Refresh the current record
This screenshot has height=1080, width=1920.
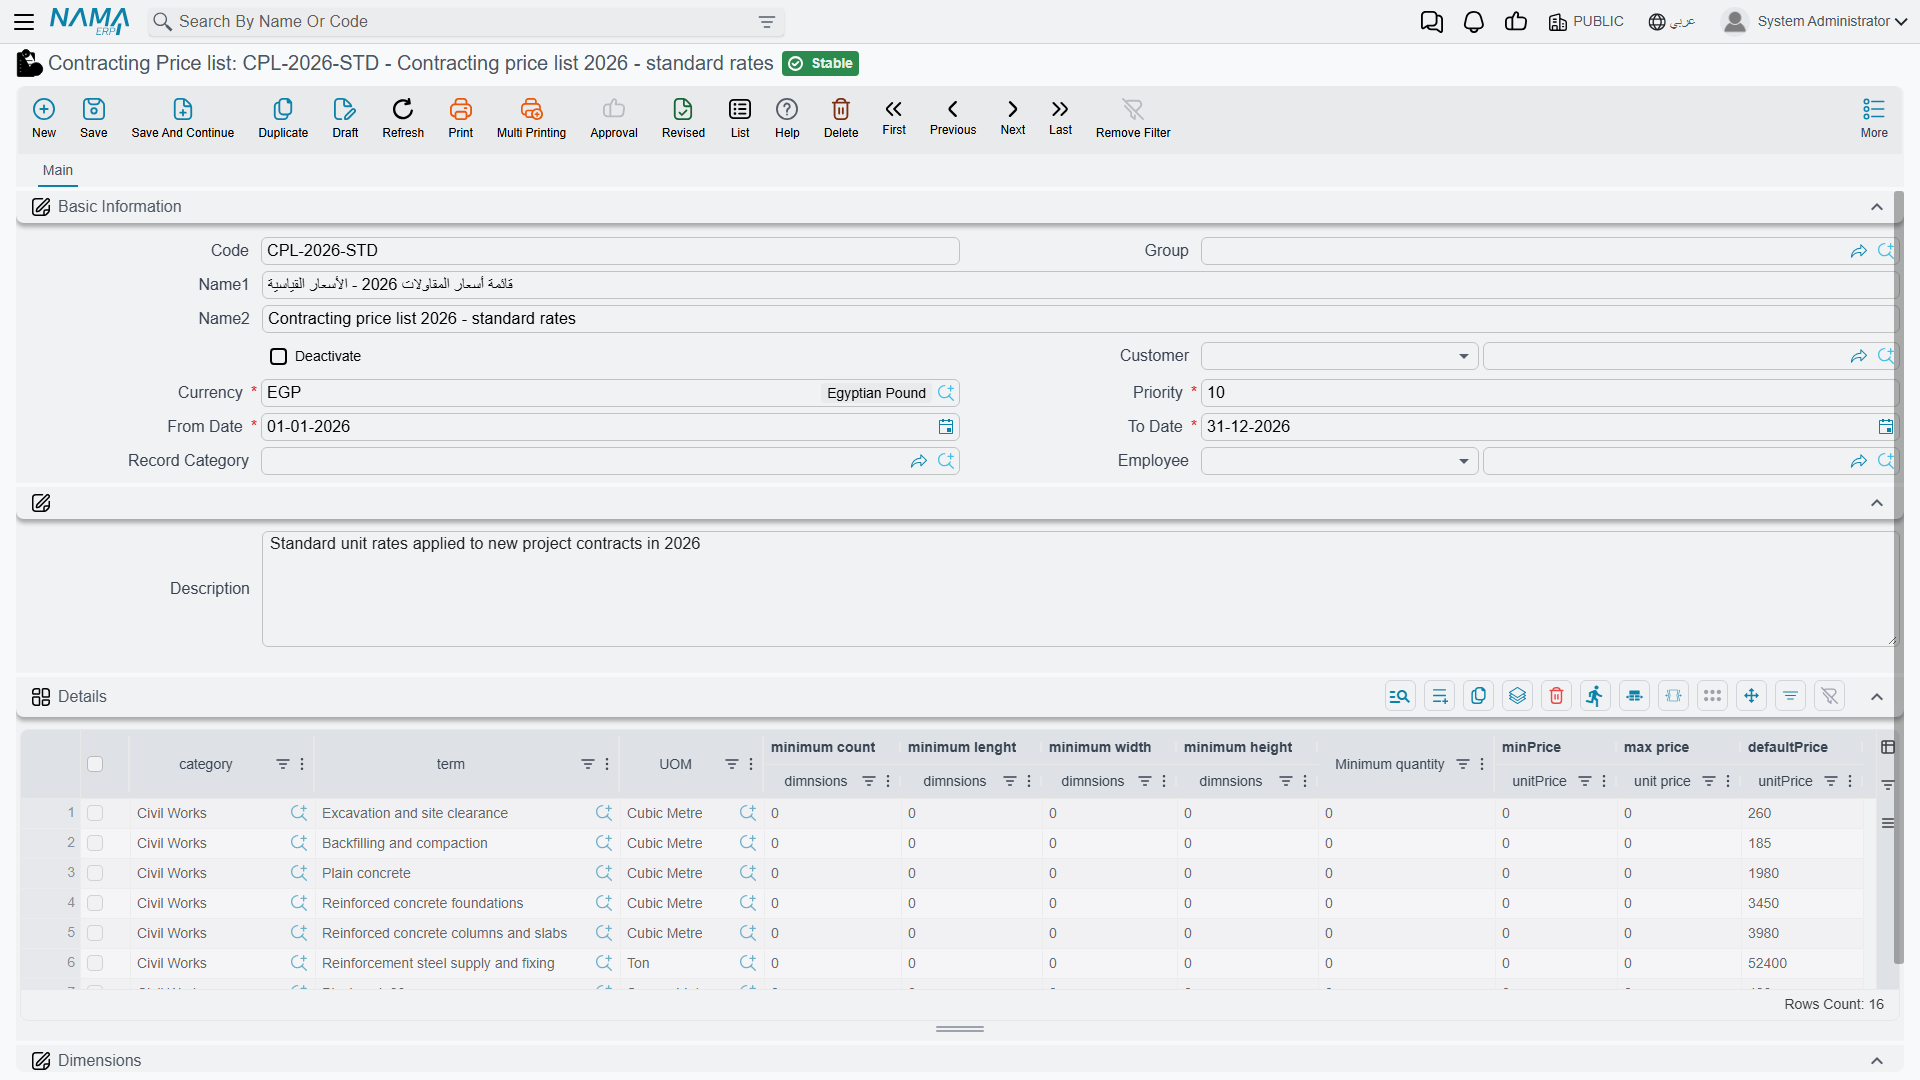click(403, 118)
